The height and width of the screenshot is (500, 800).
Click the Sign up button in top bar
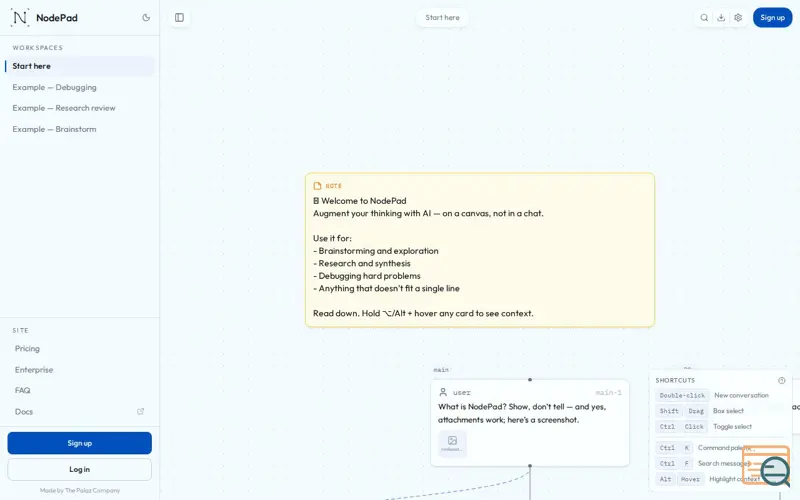pyautogui.click(x=772, y=17)
